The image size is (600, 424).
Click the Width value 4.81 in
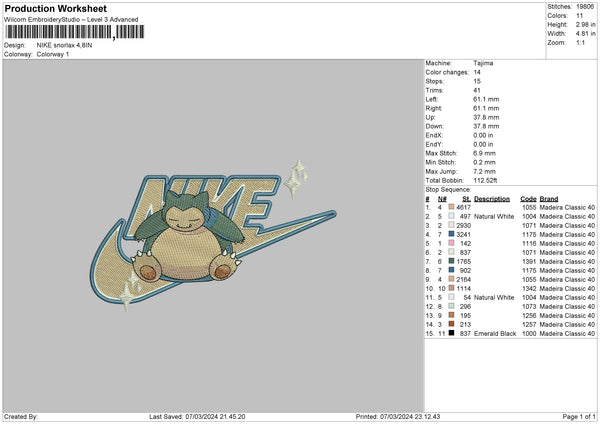click(585, 34)
